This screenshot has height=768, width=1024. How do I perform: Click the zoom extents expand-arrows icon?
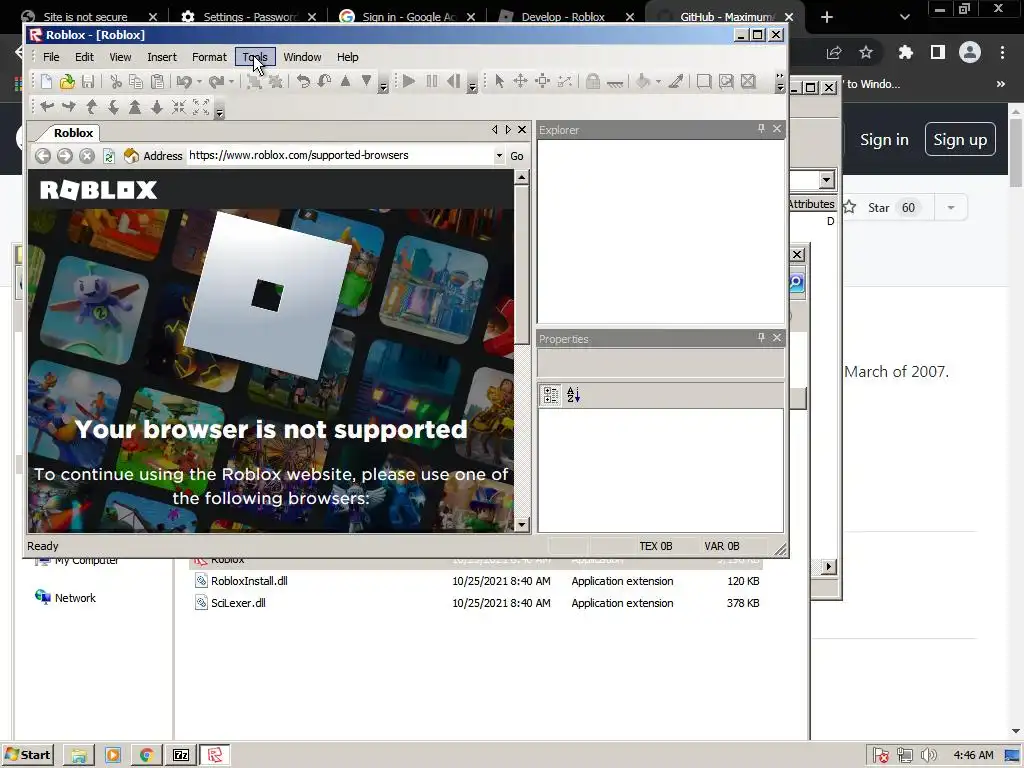tap(201, 107)
